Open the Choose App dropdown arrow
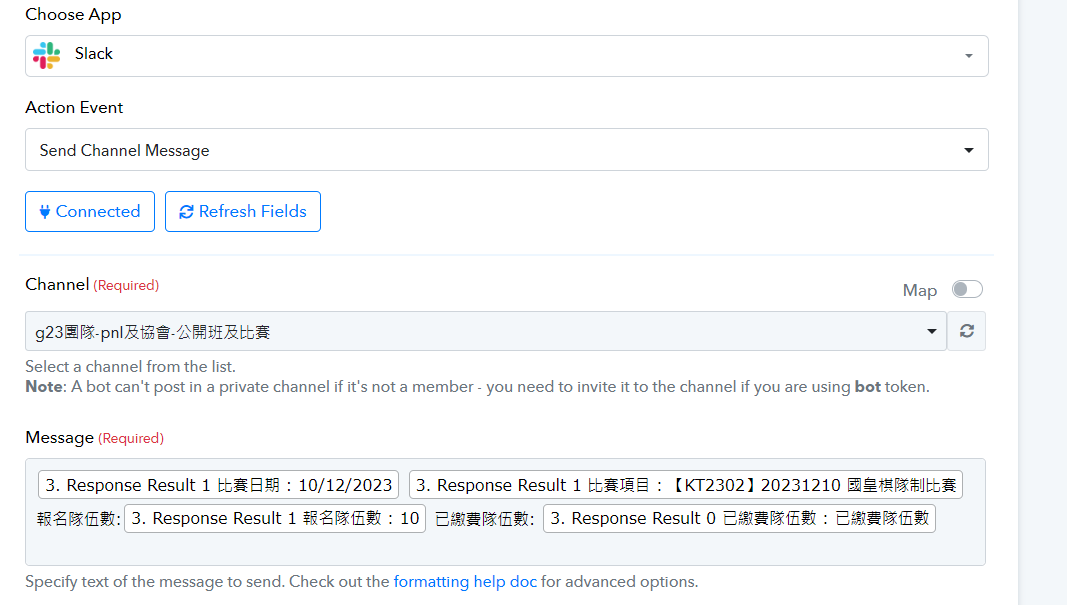The height and width of the screenshot is (605, 1067). click(968, 56)
